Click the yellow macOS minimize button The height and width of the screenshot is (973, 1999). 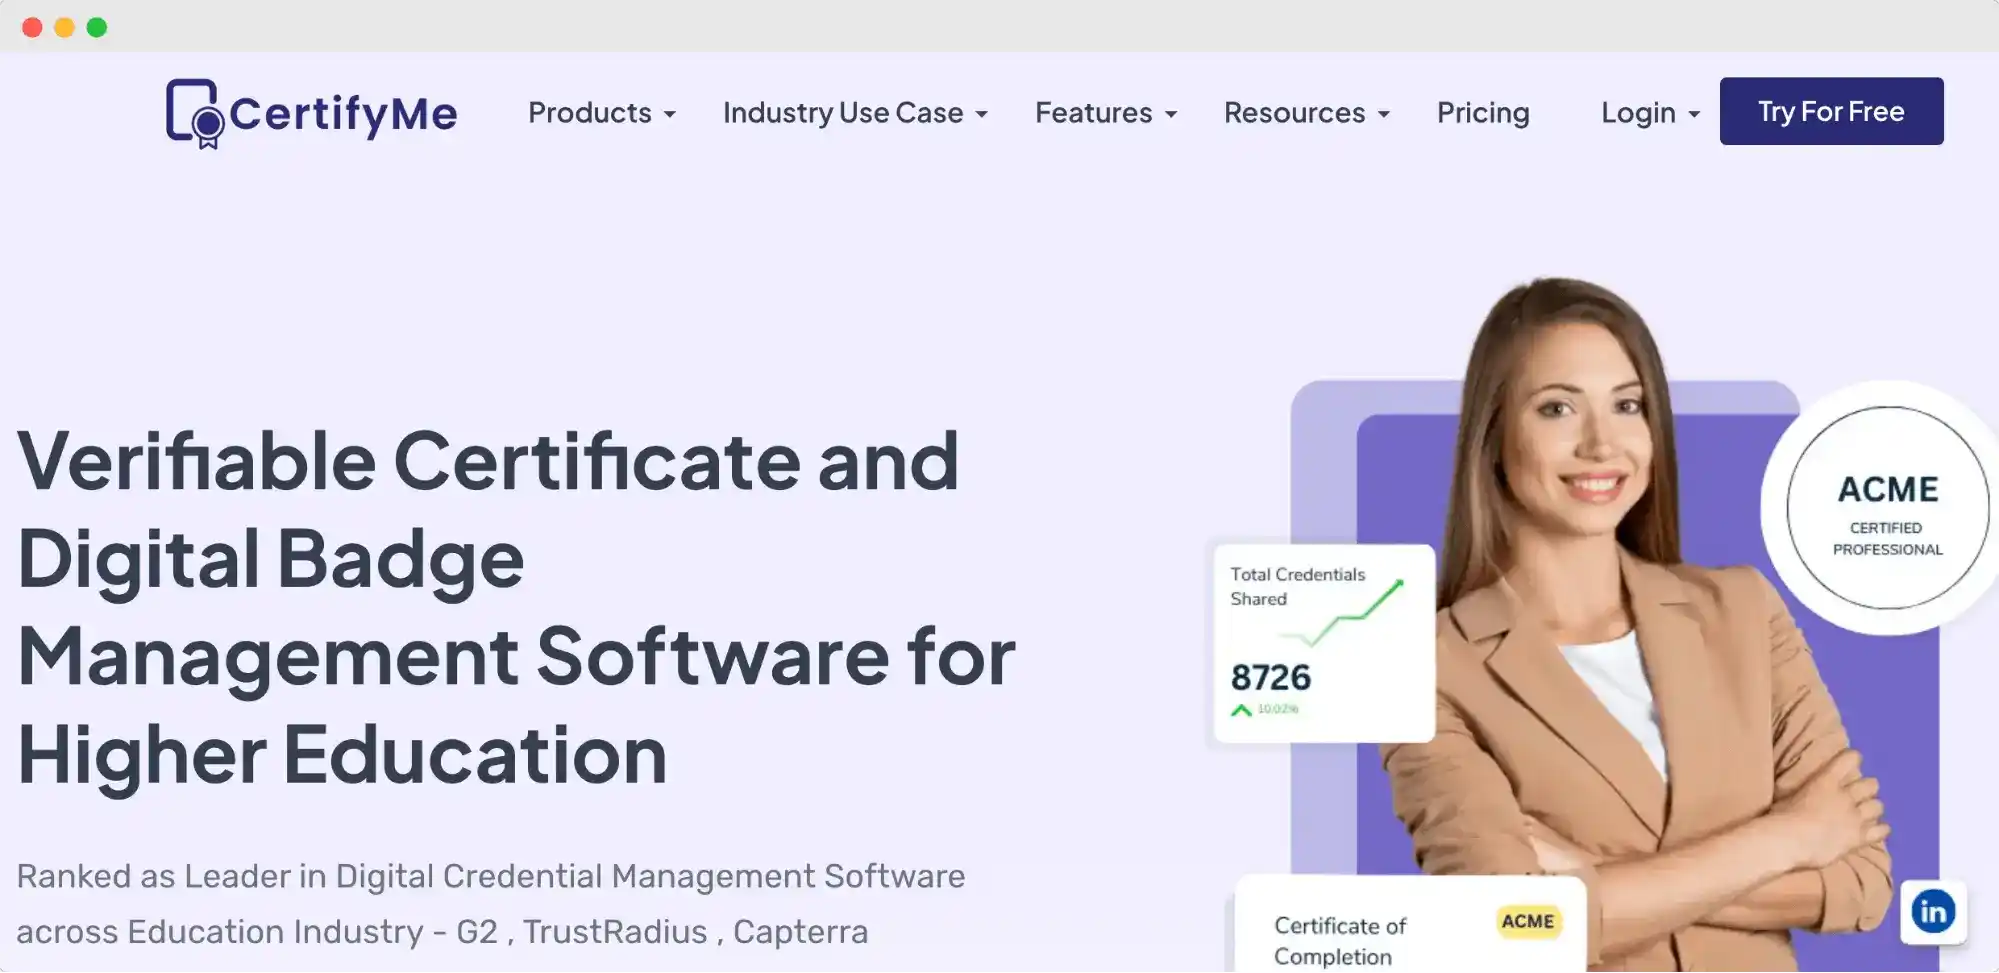pos(65,28)
